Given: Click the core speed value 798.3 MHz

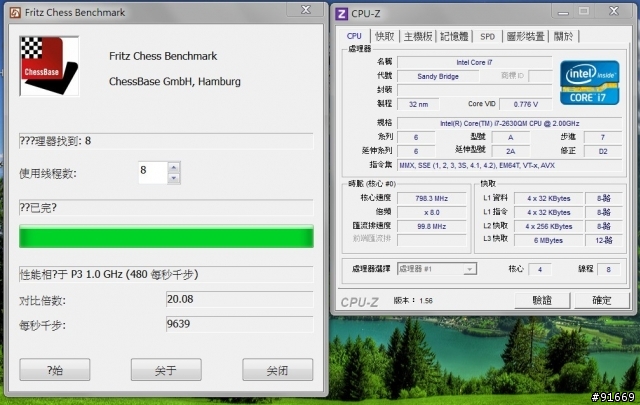Looking at the screenshot, I should click(x=431, y=198).
